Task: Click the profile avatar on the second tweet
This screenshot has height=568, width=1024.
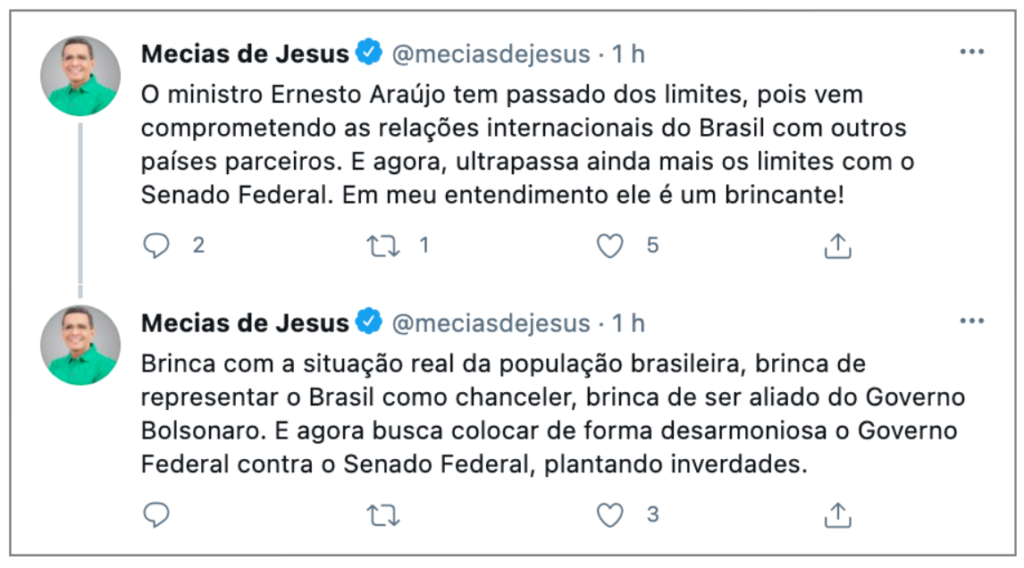Action: click(x=80, y=346)
